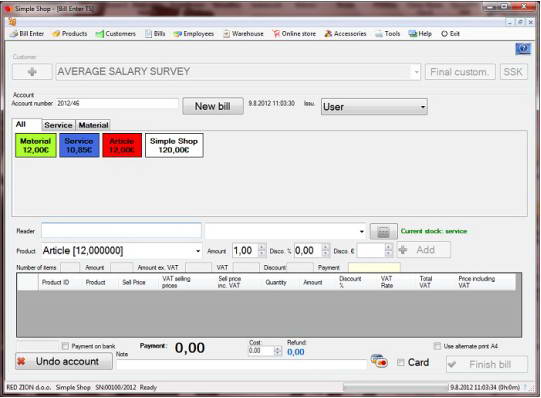Click the New bill button
Screen dimensions: 541x398
213,106
